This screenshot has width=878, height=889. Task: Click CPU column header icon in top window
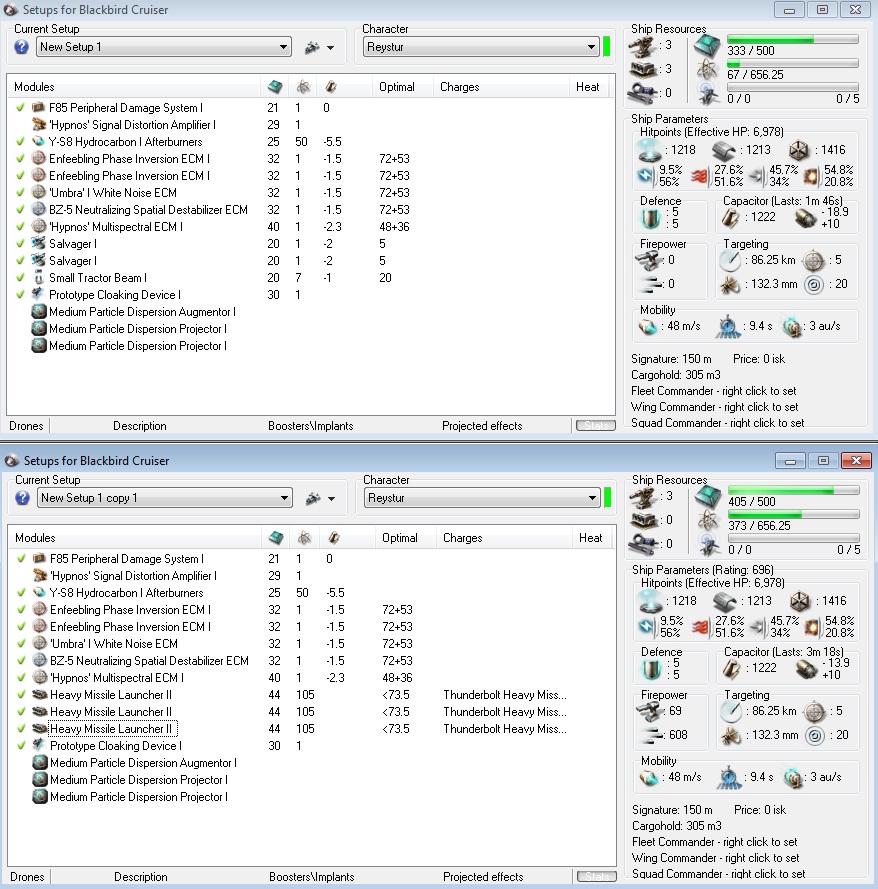(x=275, y=87)
